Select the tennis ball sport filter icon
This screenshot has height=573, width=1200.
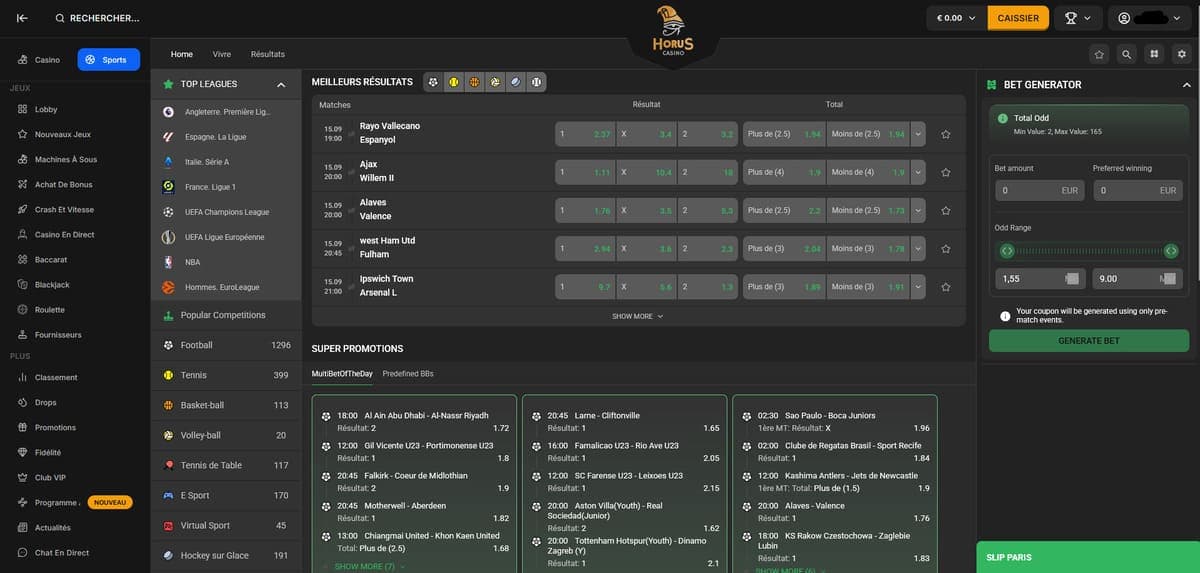coord(454,82)
